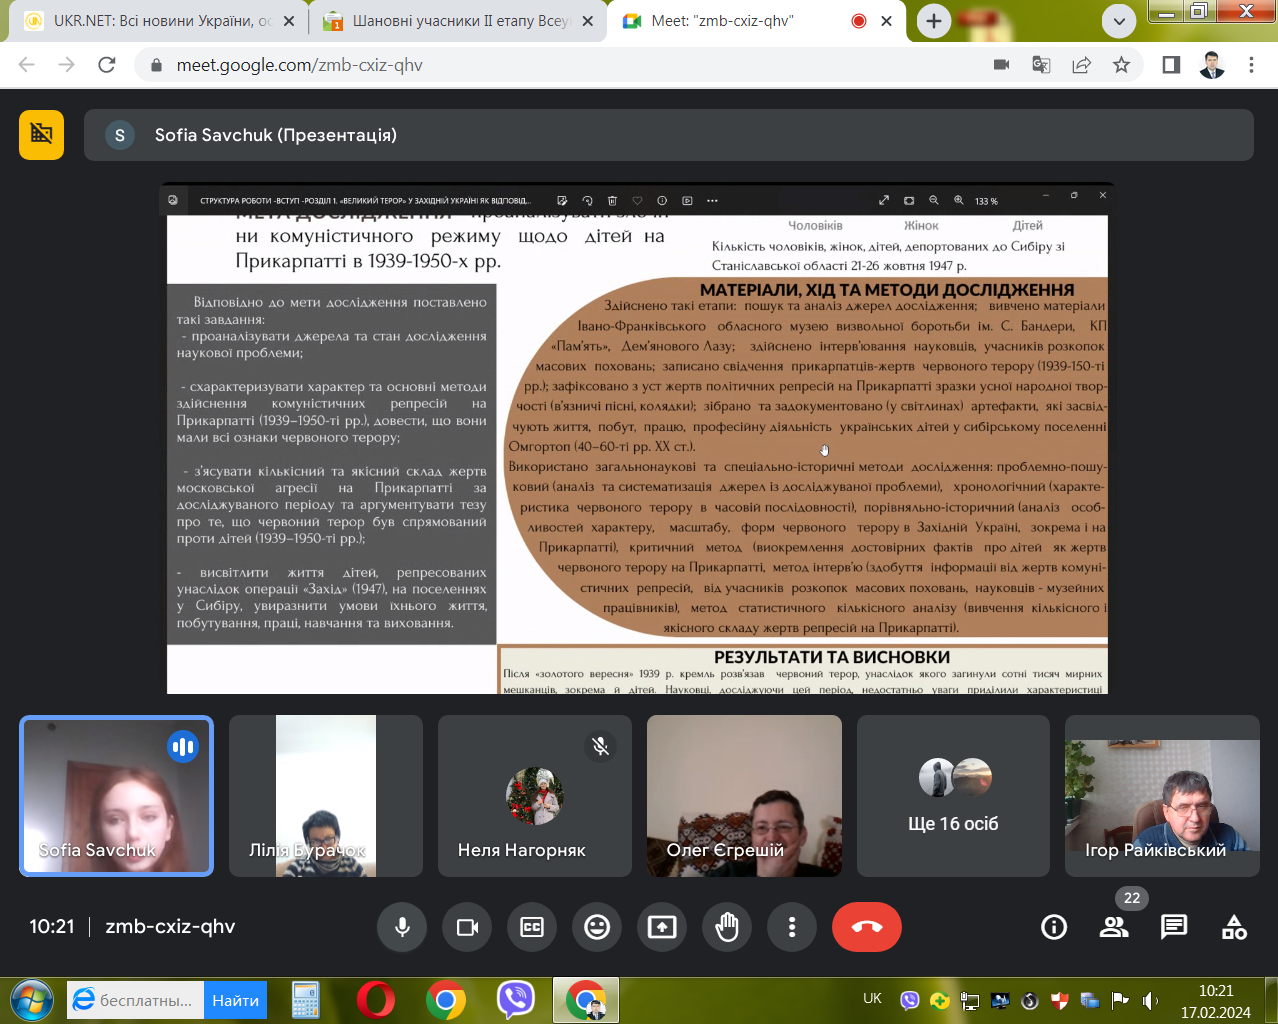Open meeting details info icon
Screen dimensions: 1278x1024
1054,927
